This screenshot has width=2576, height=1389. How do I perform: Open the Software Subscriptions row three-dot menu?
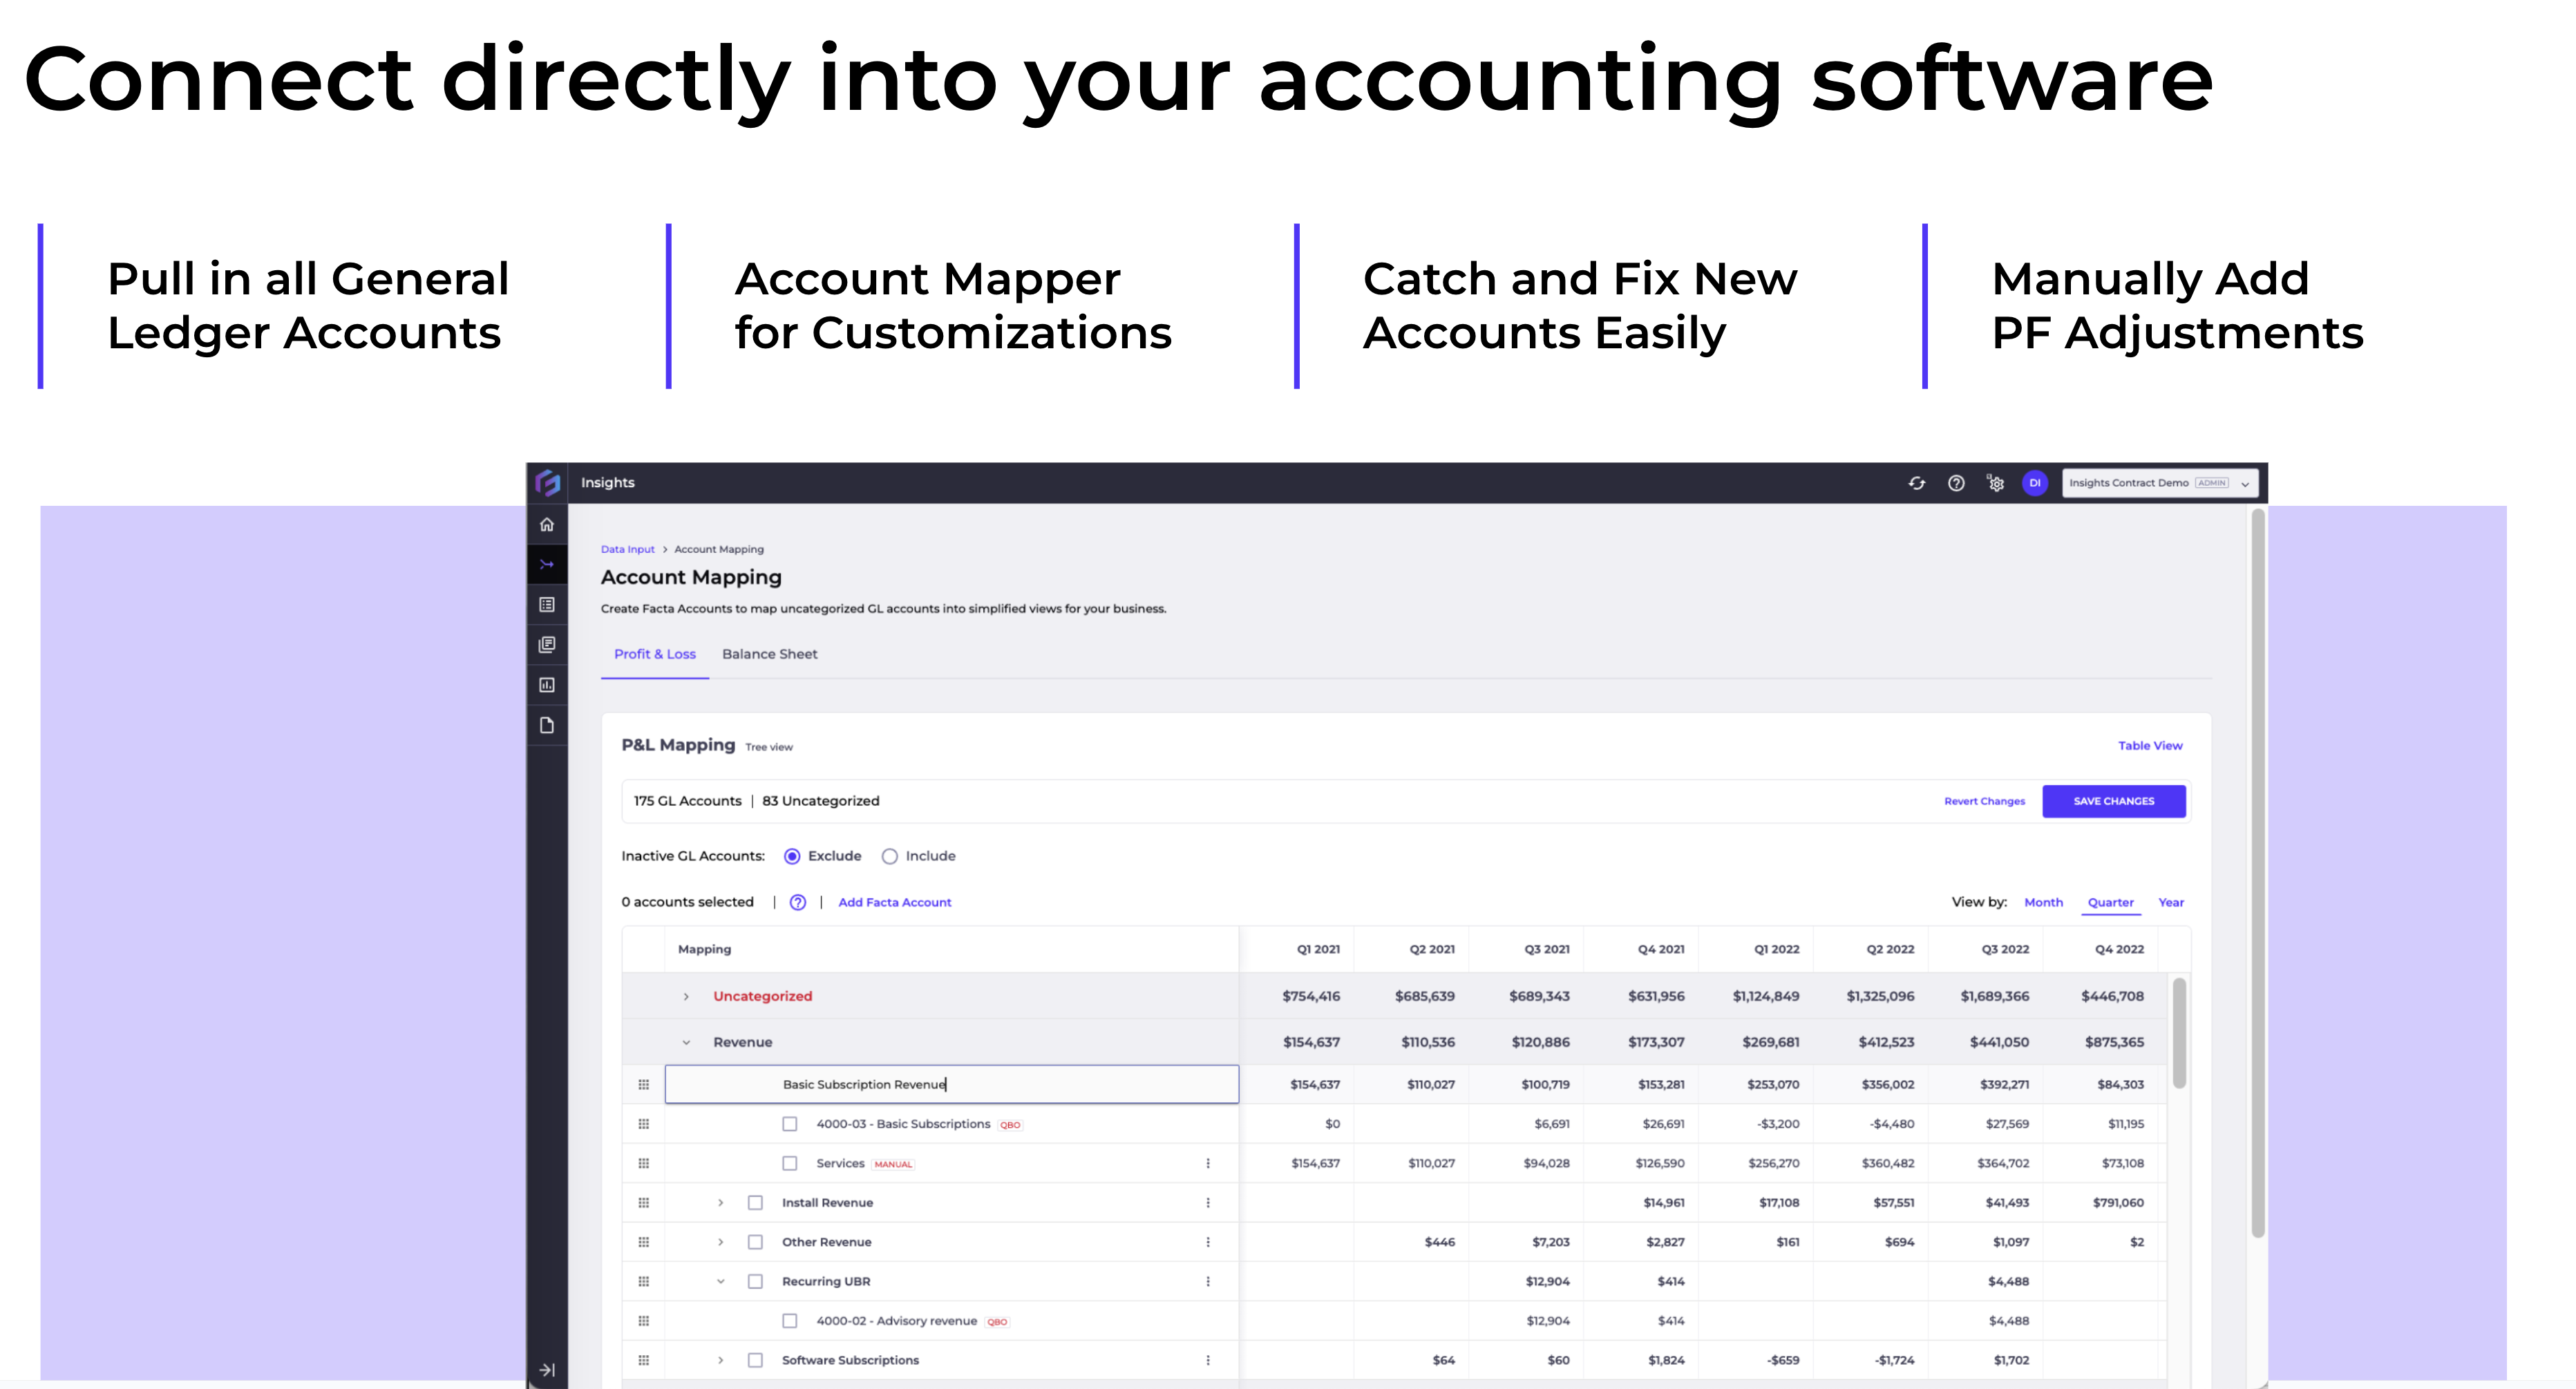click(x=1208, y=1360)
